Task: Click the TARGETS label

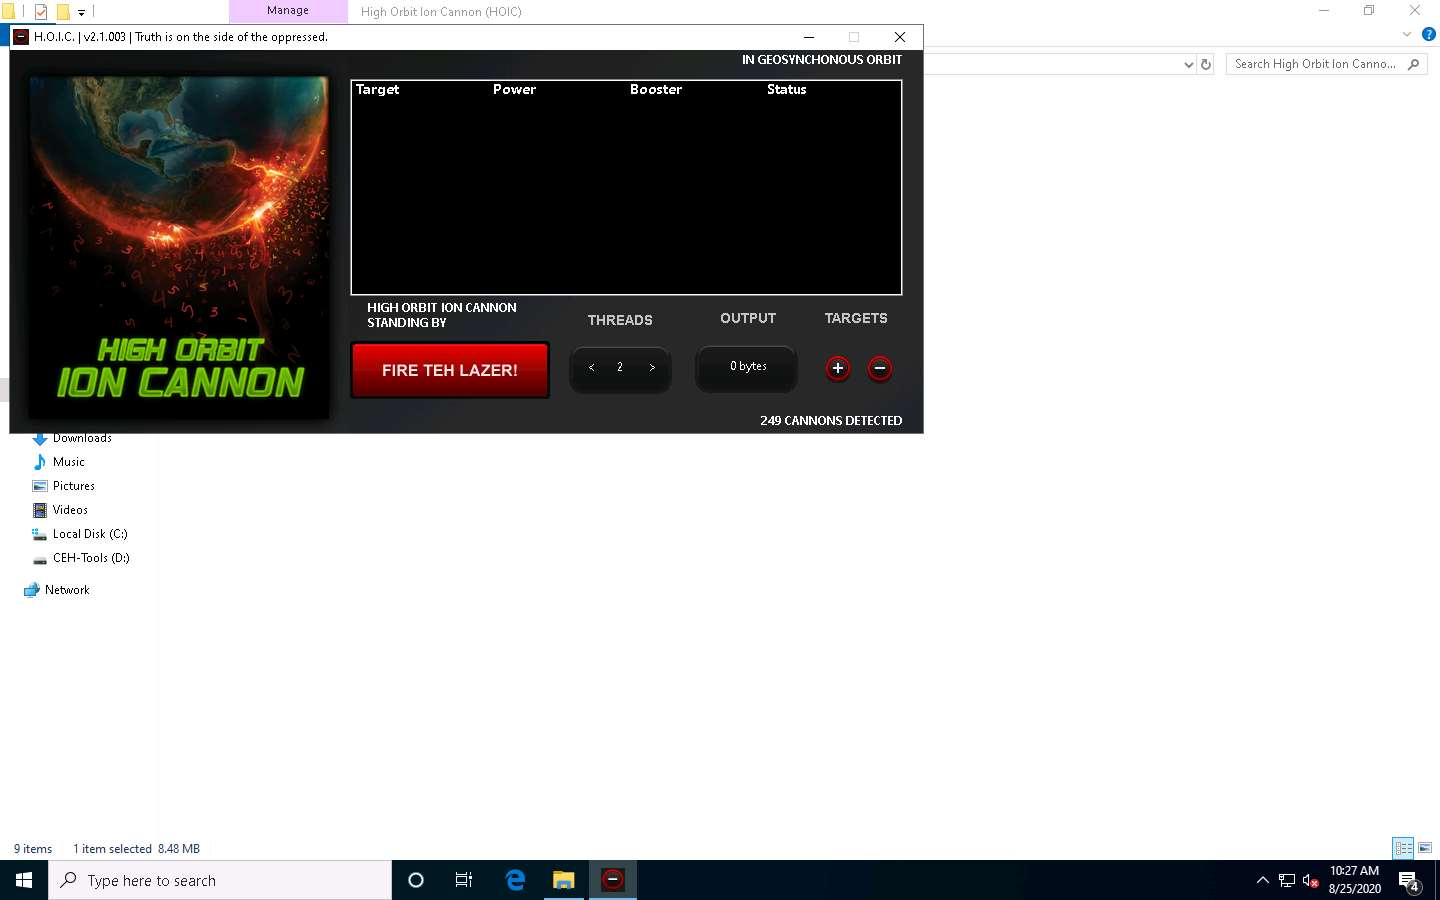Action: [x=856, y=318]
